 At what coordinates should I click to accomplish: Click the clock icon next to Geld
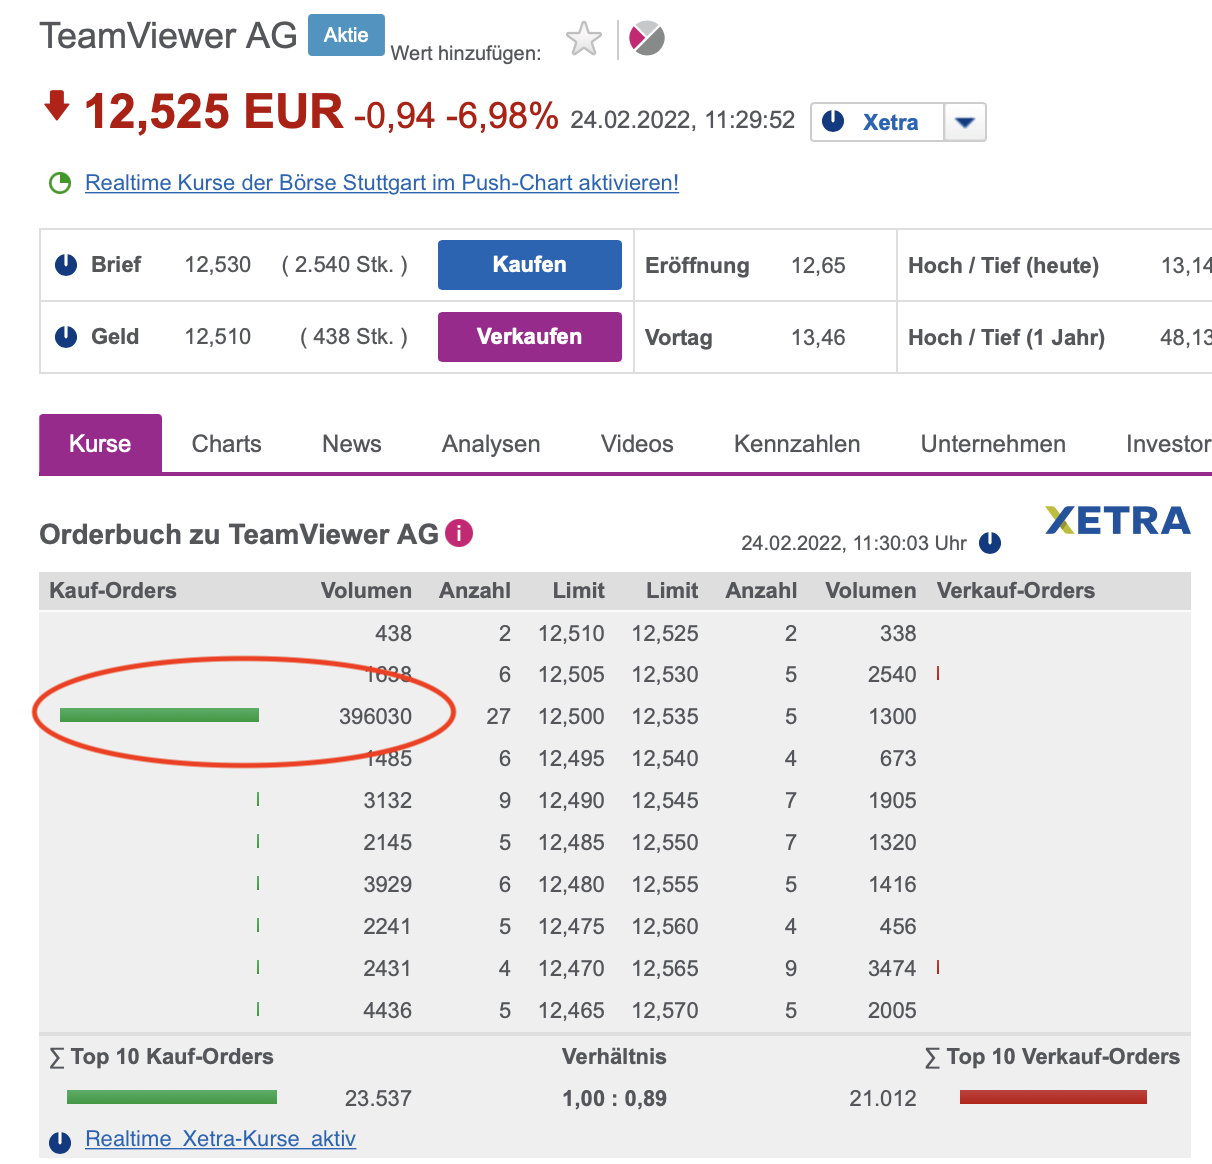click(x=66, y=337)
